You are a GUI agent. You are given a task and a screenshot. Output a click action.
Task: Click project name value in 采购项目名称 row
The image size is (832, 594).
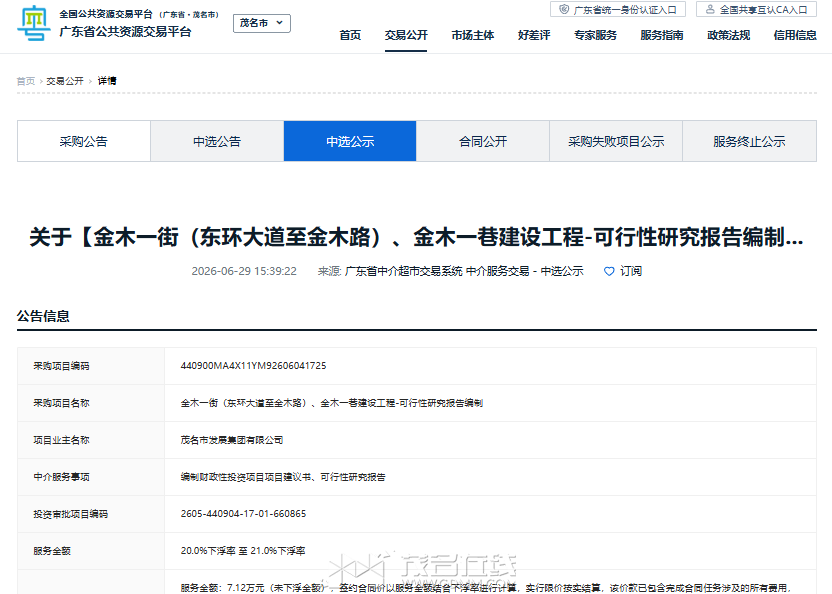tap(332, 403)
